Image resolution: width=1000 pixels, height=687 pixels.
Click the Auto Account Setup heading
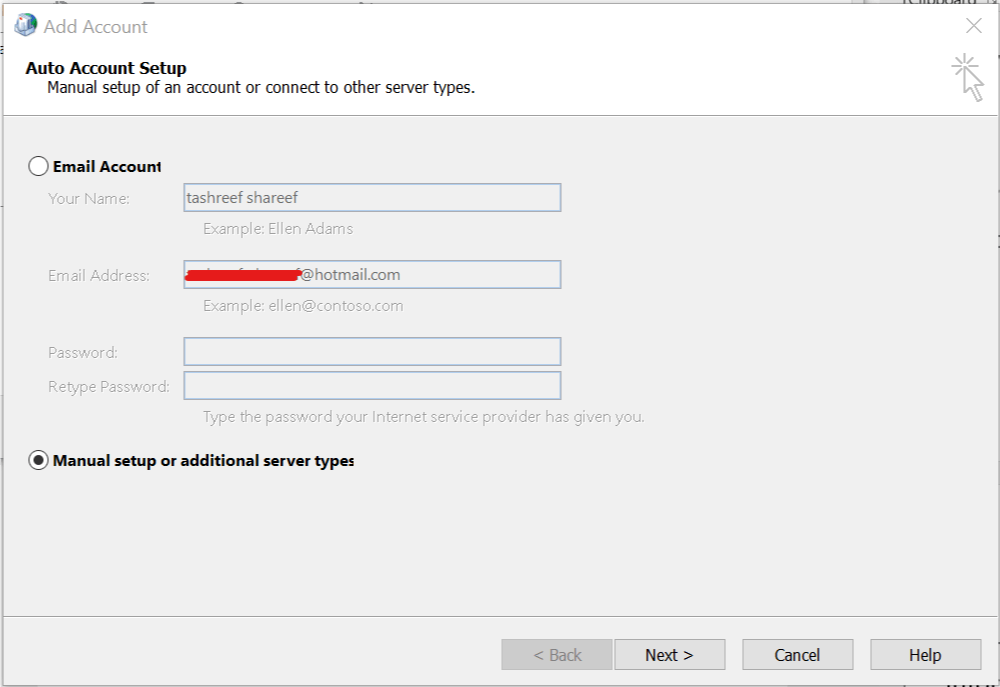point(106,68)
